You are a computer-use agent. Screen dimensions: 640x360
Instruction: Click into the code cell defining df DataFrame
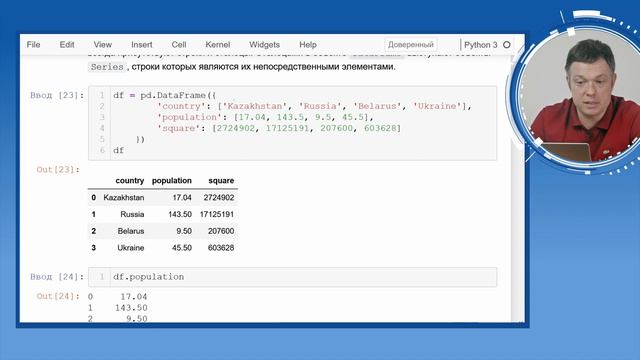pos(292,123)
